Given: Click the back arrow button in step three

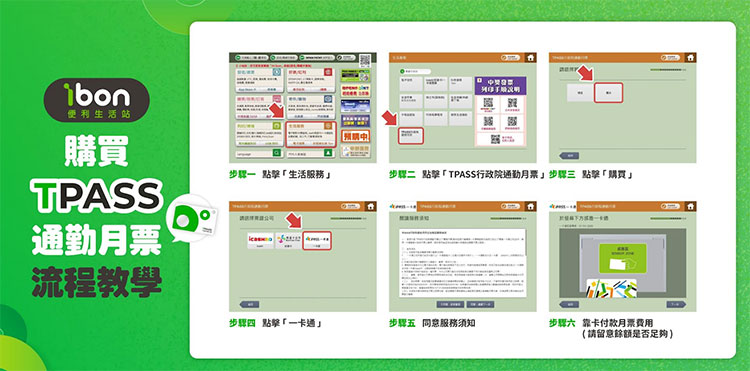Looking at the screenshot, I should click(x=569, y=155).
